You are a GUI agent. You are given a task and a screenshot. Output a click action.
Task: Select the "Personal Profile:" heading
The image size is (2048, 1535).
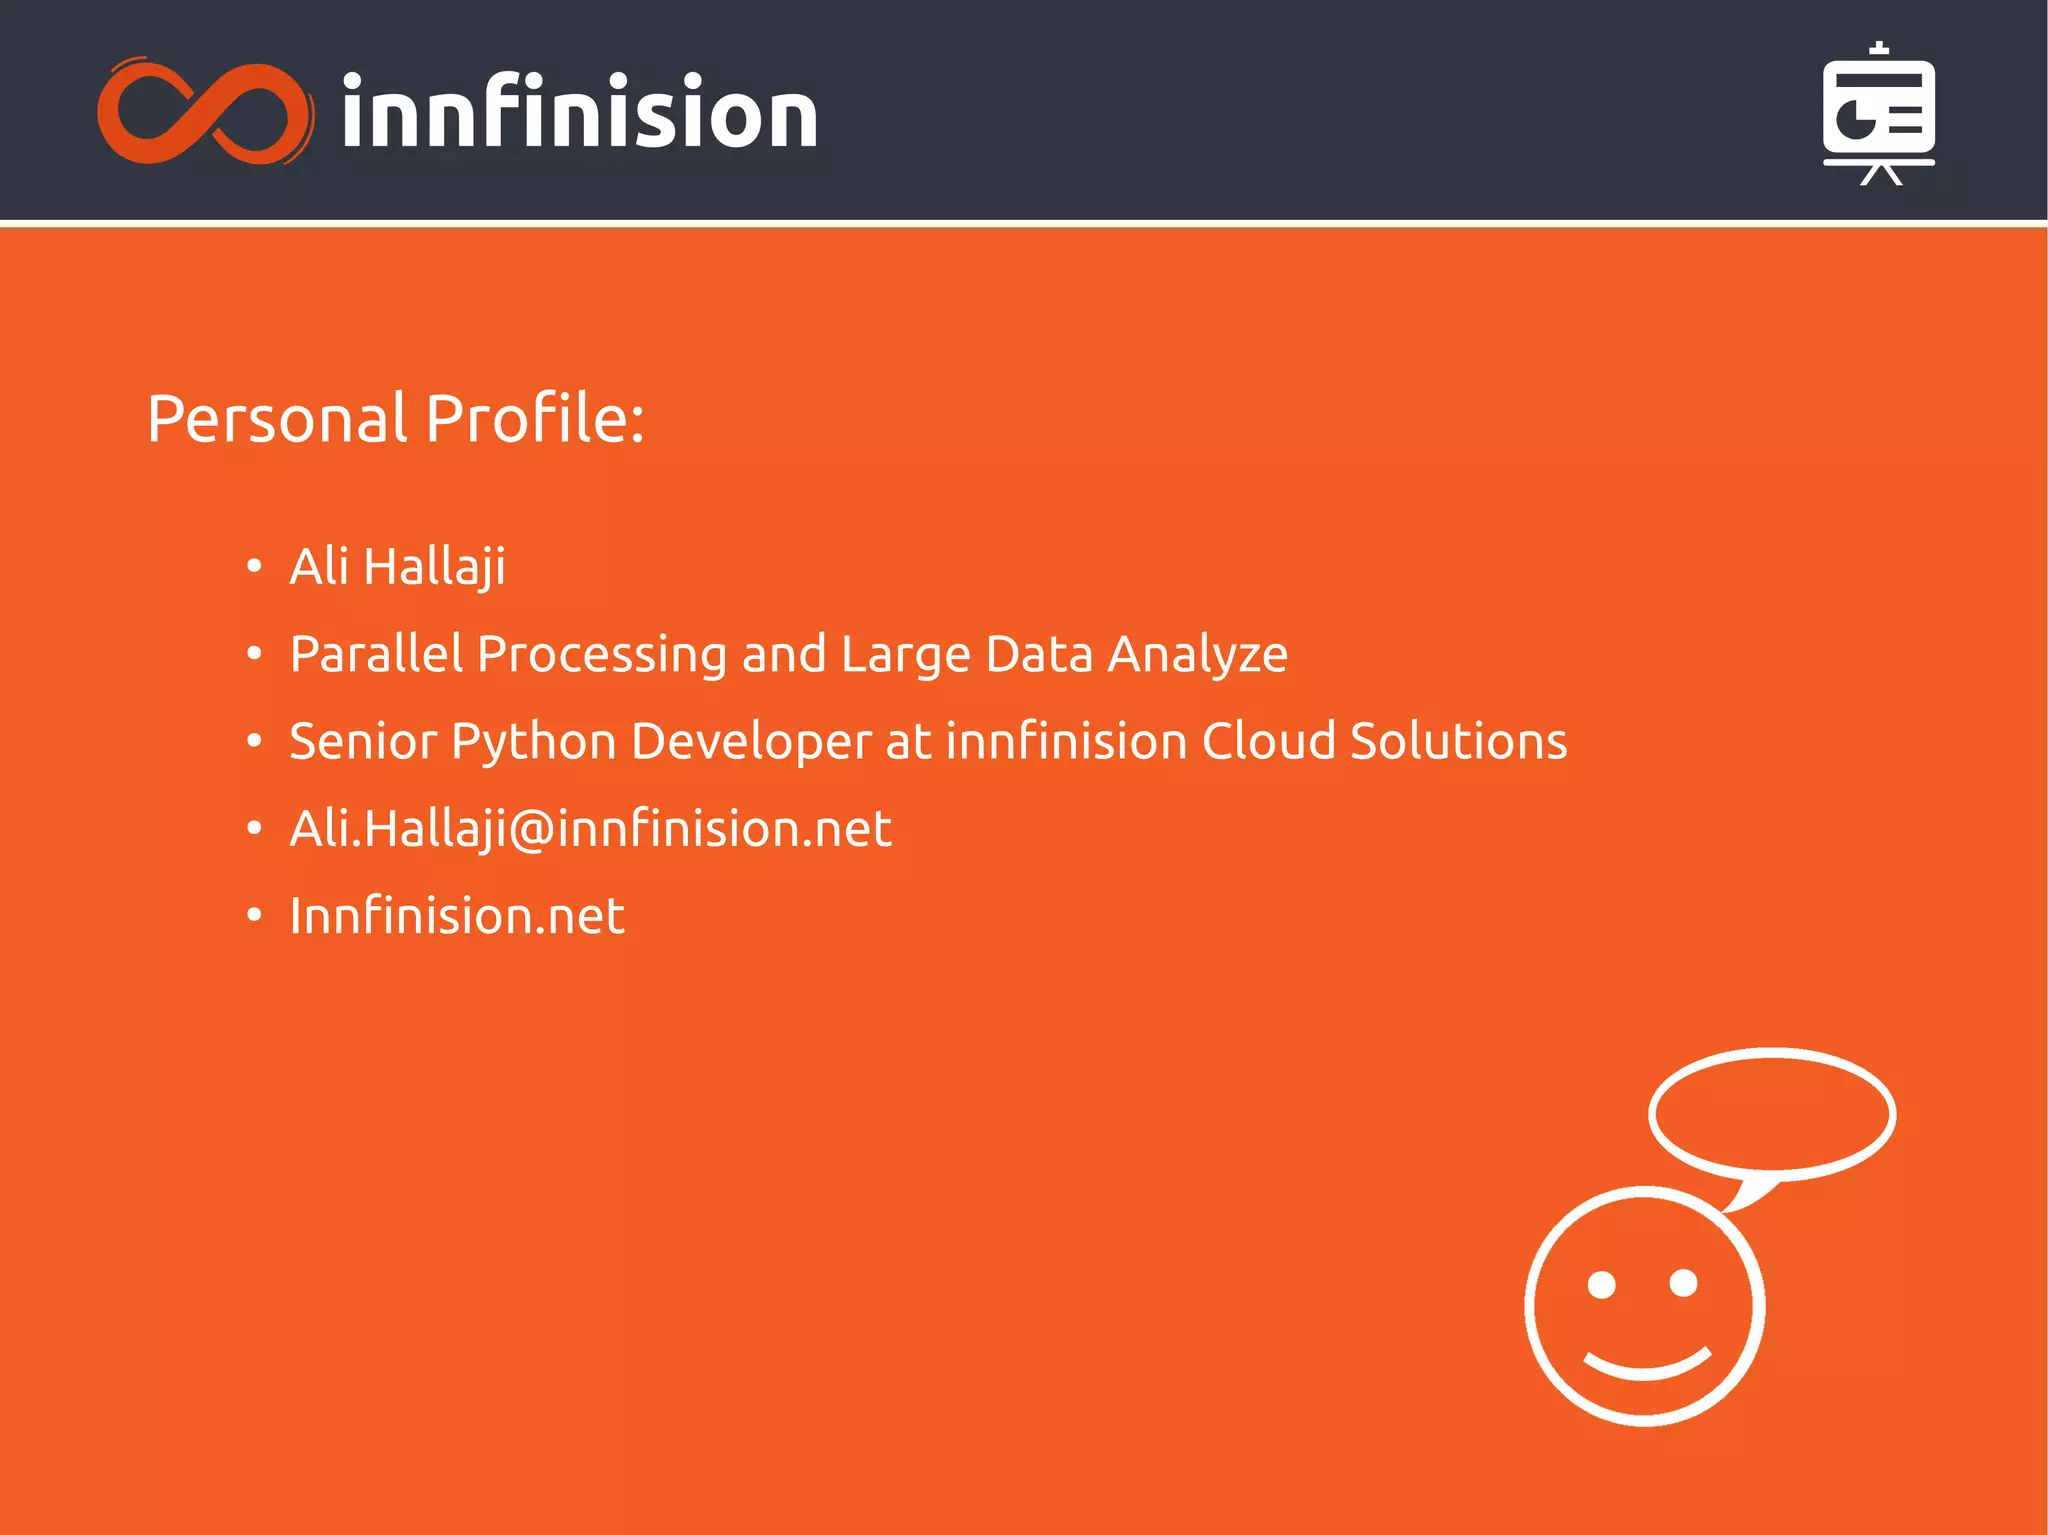tap(396, 418)
